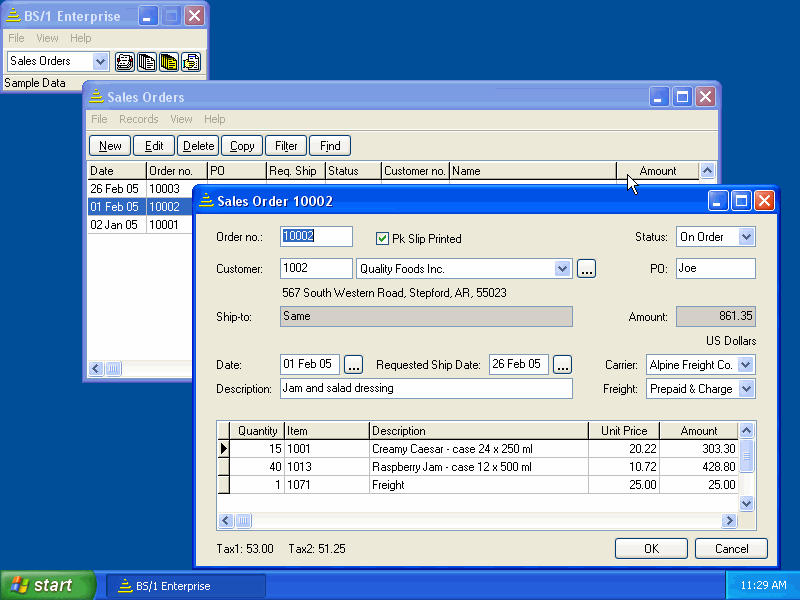Click the Sales Orders window pyramid icon
The image size is (800, 600).
pos(96,96)
